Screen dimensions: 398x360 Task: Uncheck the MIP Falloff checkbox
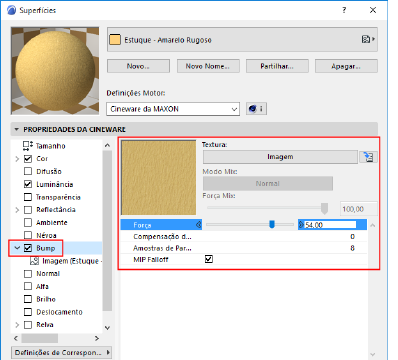click(x=209, y=259)
